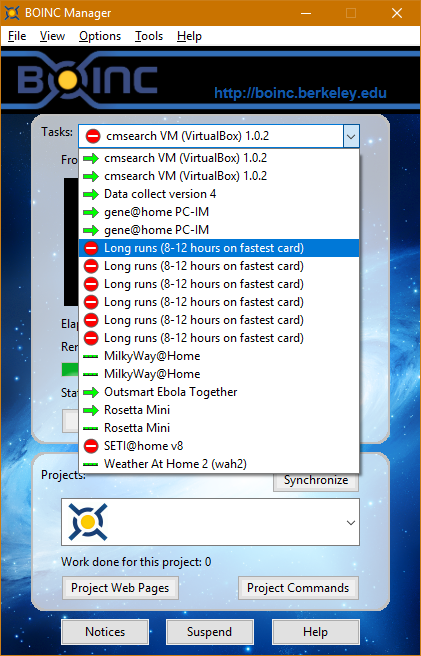The width and height of the screenshot is (421, 656).
Task: Select the last Long runs task in list
Action: (219, 338)
